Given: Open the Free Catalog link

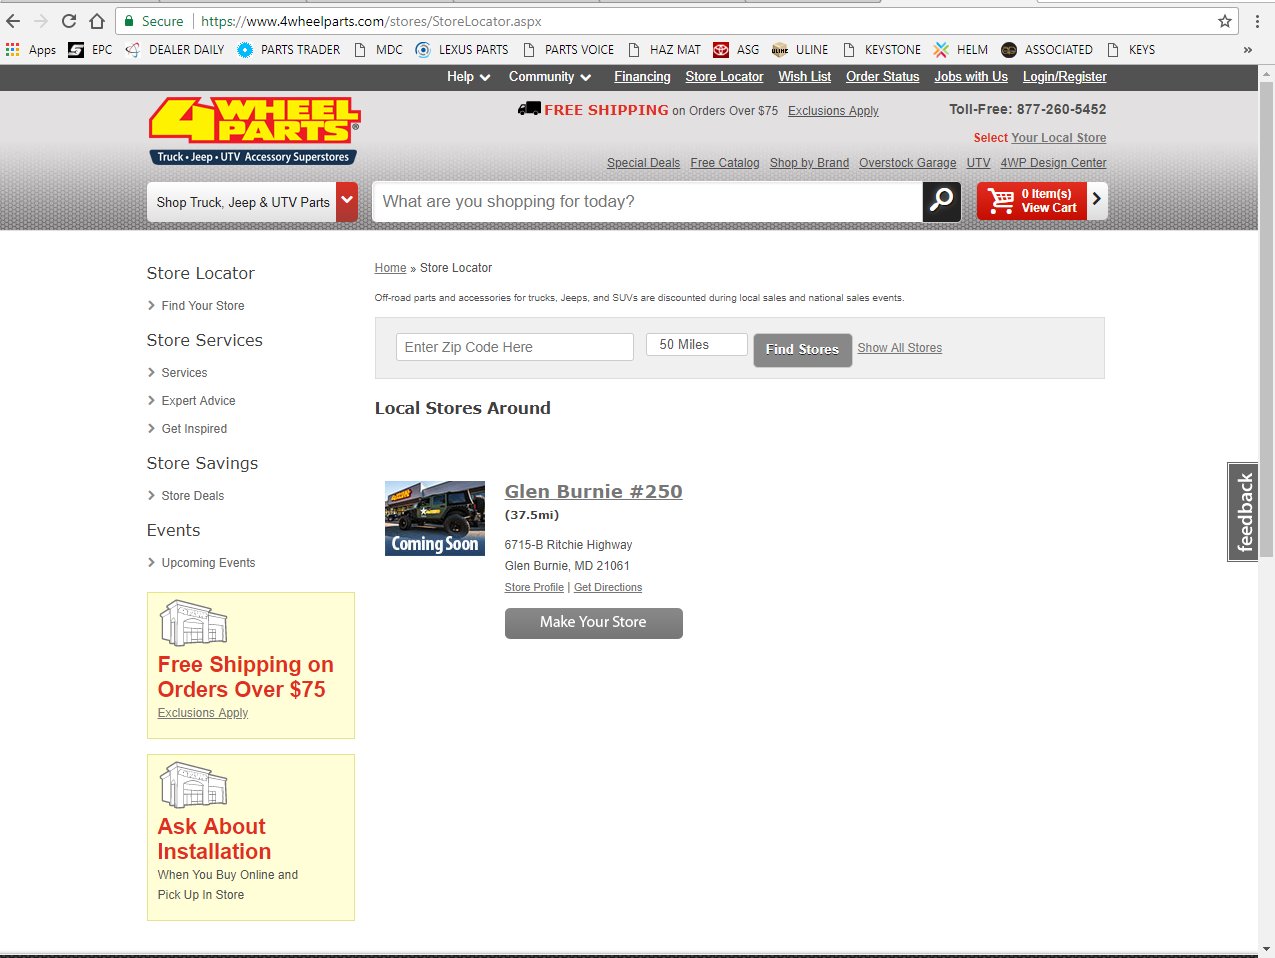Looking at the screenshot, I should pyautogui.click(x=725, y=163).
